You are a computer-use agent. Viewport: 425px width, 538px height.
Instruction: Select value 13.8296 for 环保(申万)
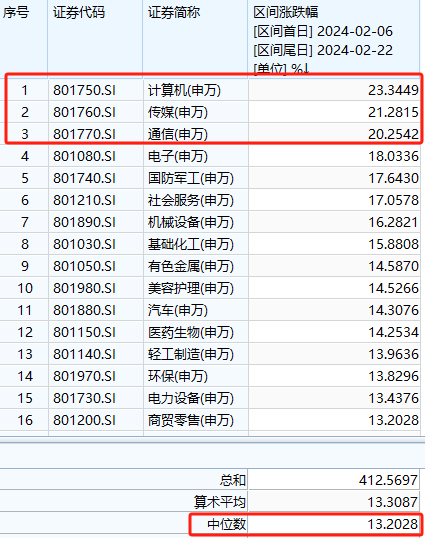pyautogui.click(x=393, y=376)
